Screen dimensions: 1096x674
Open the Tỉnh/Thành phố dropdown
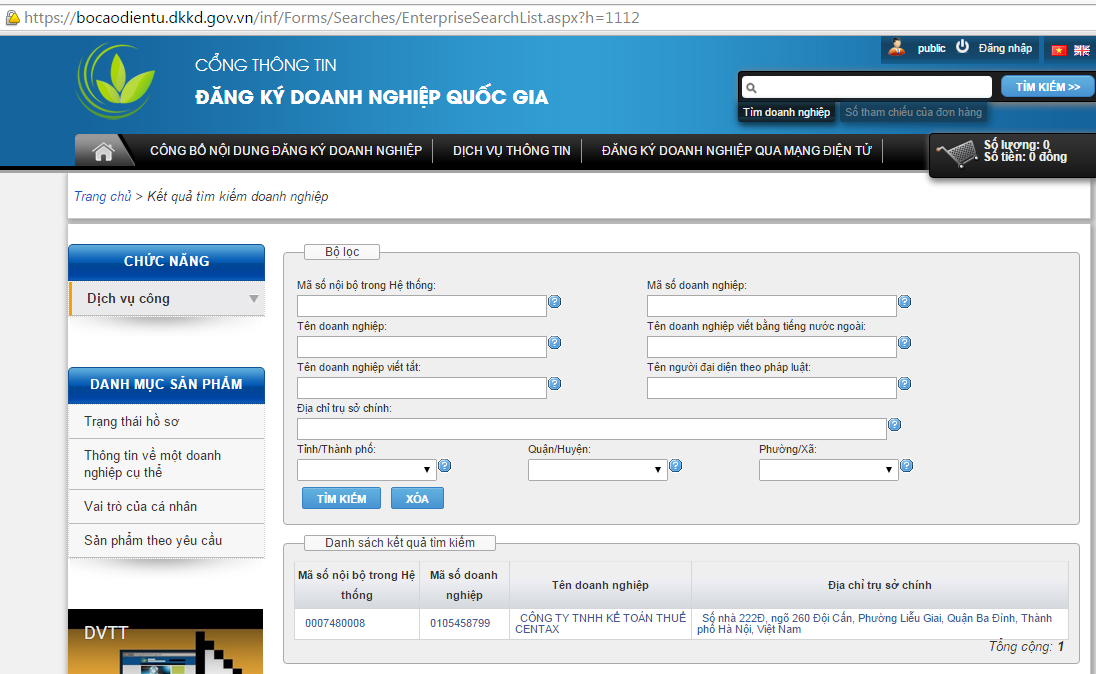tap(366, 469)
